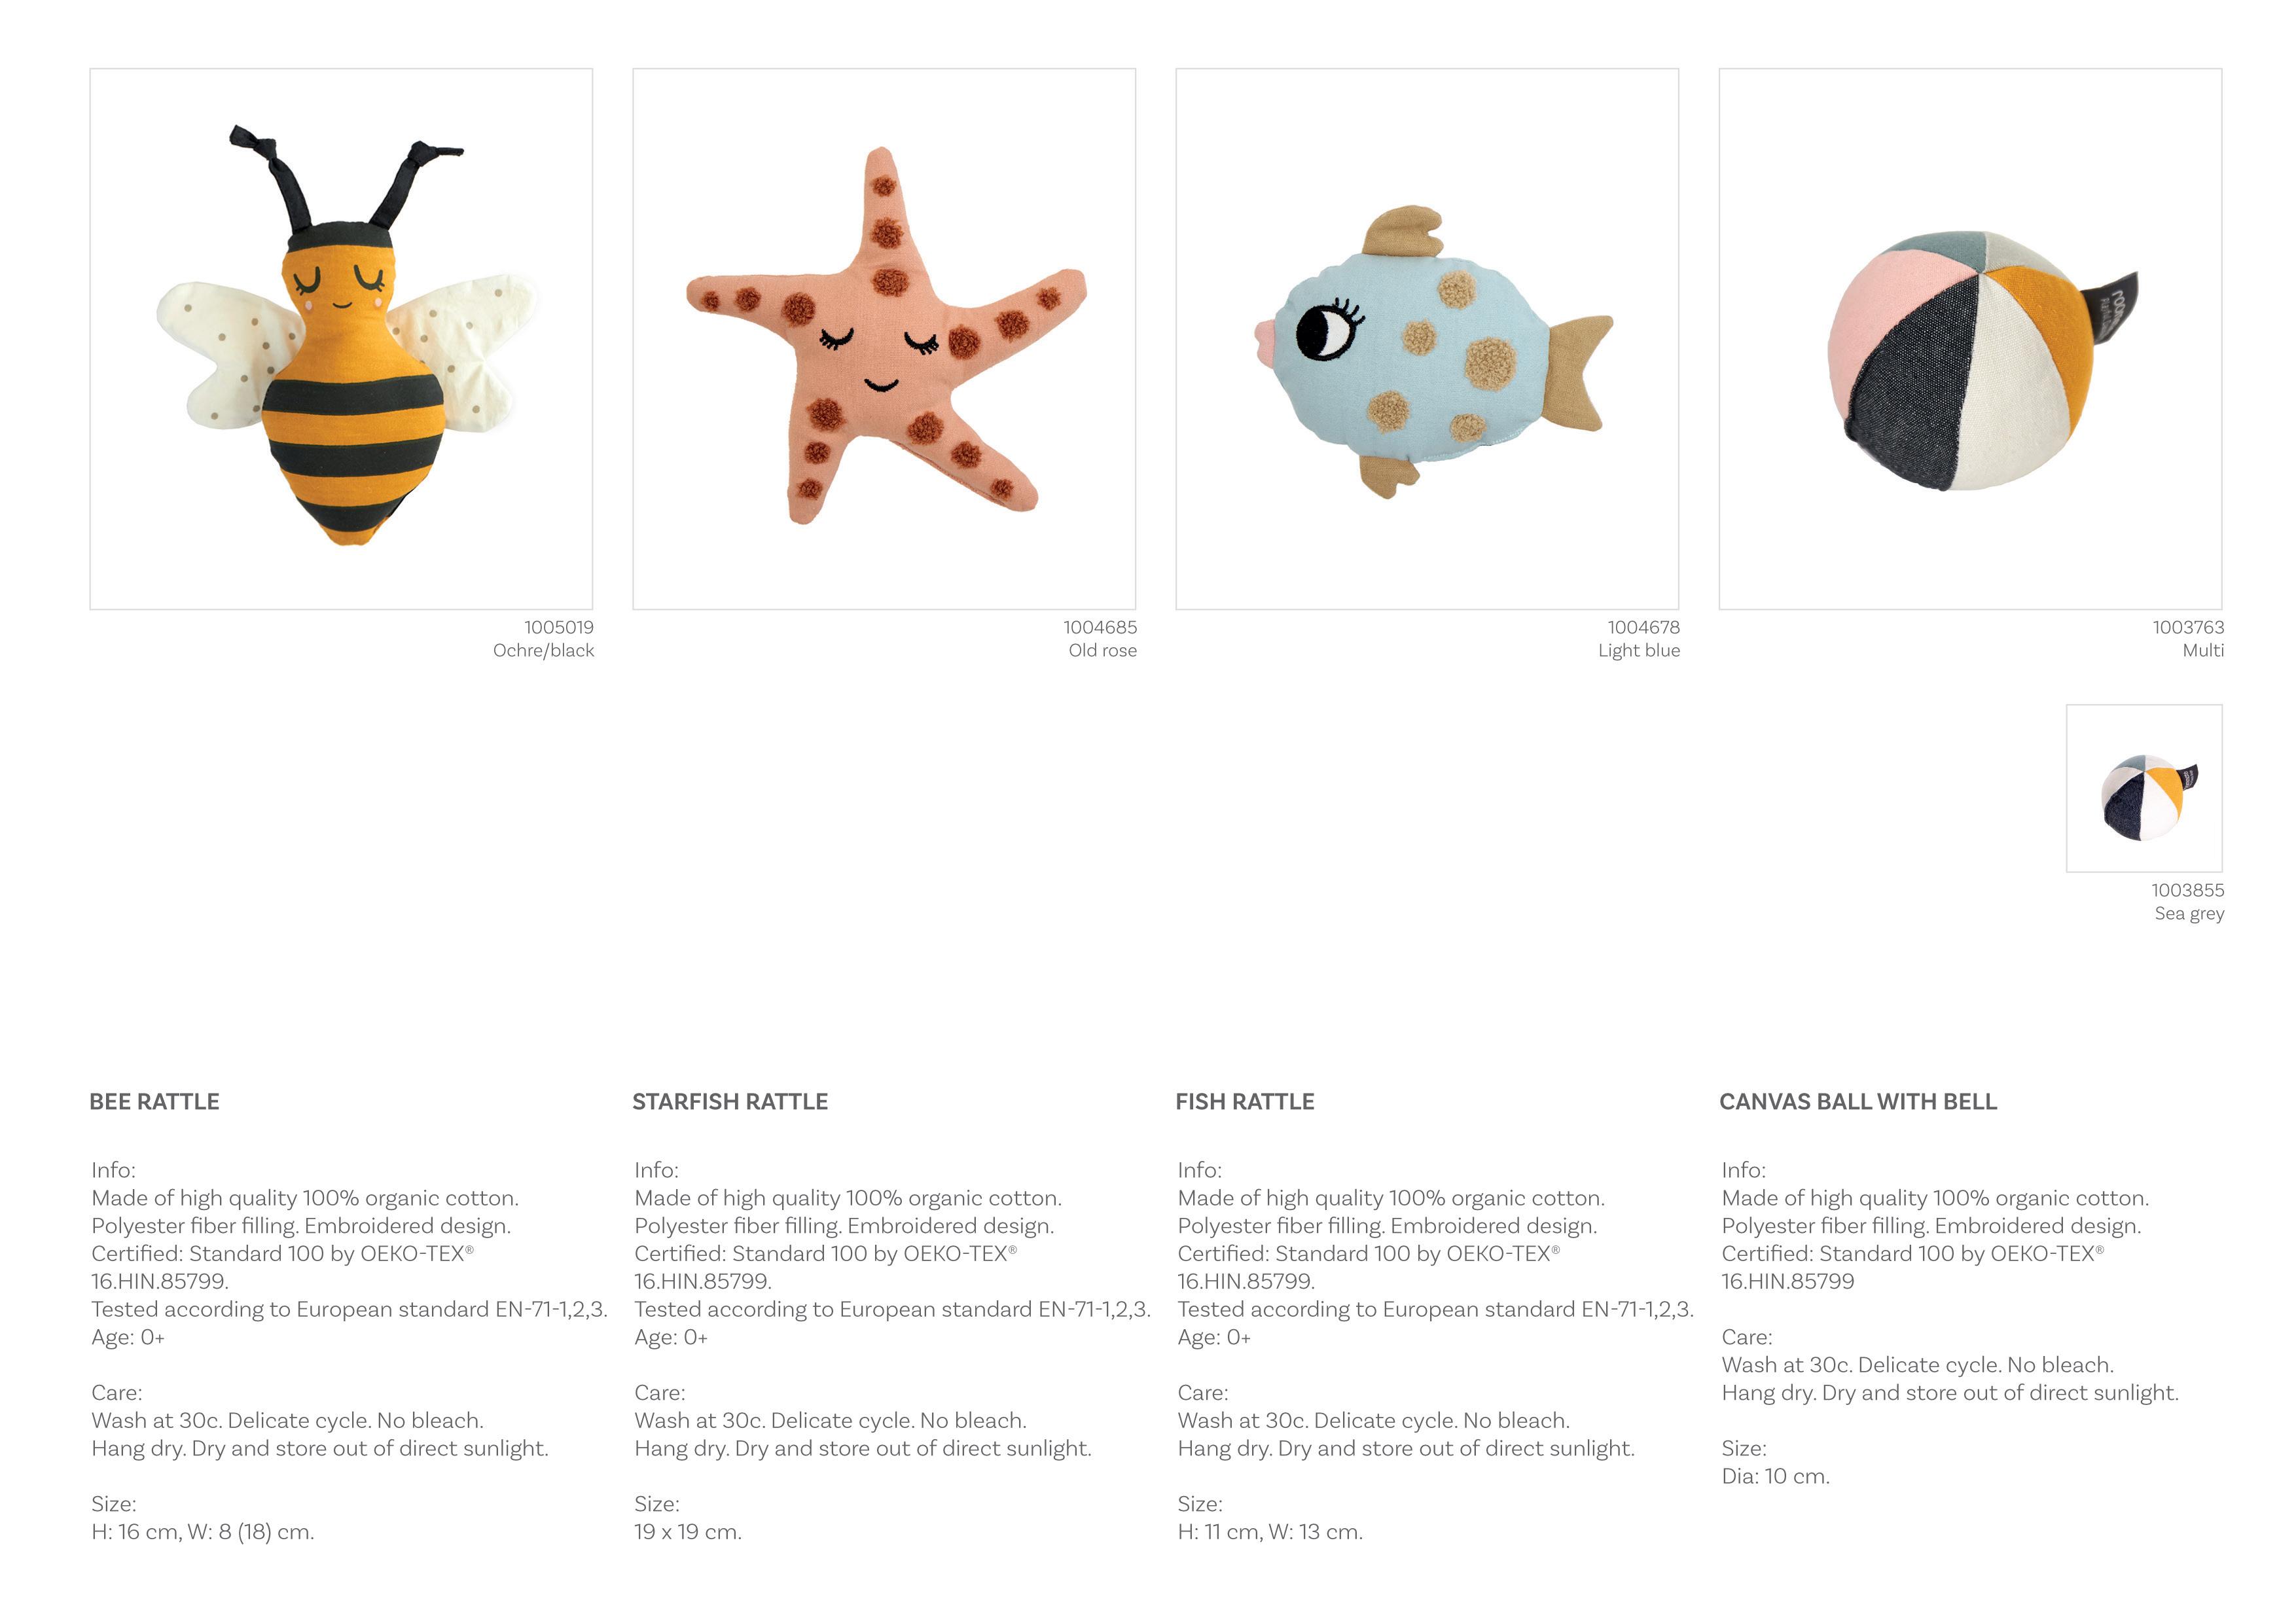The height and width of the screenshot is (1623, 2296).
Task: Click product number 1004685
Action: (1100, 627)
